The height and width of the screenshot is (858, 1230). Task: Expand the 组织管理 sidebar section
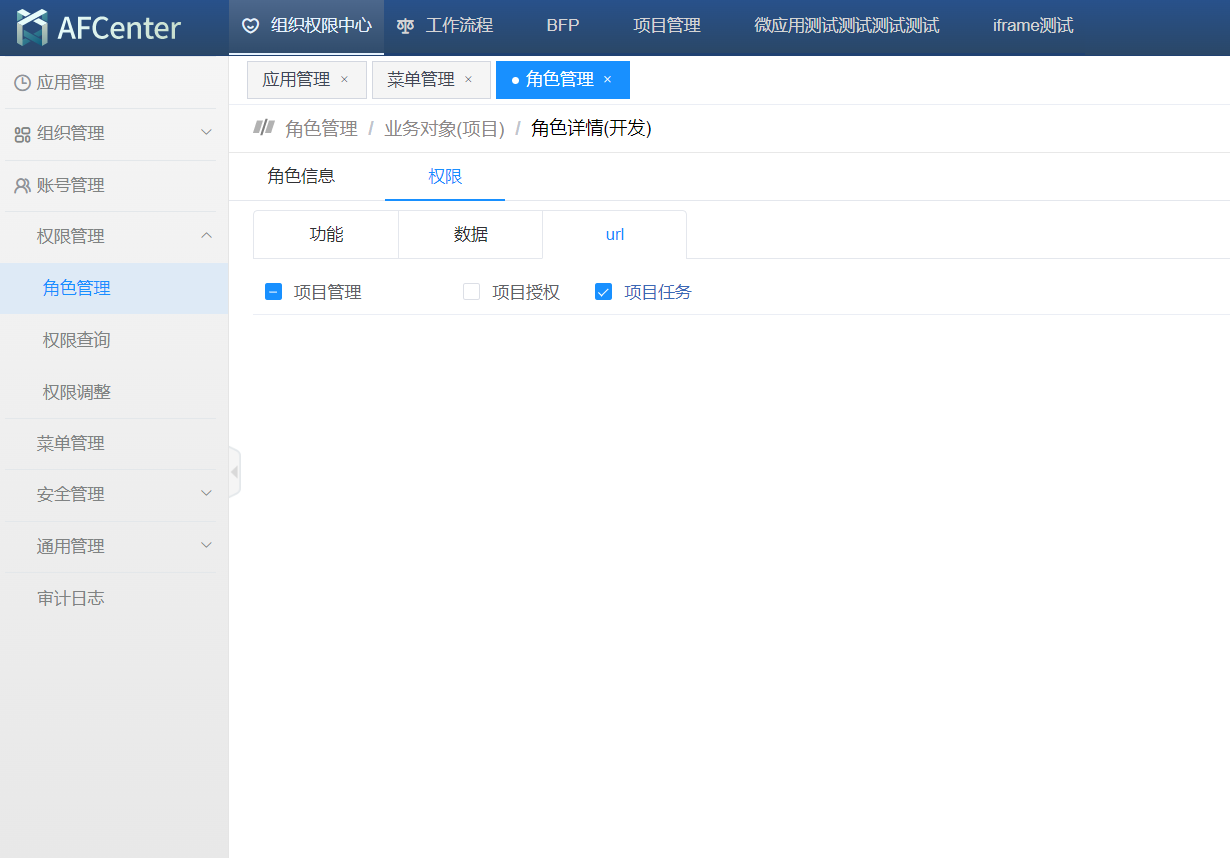(x=206, y=133)
